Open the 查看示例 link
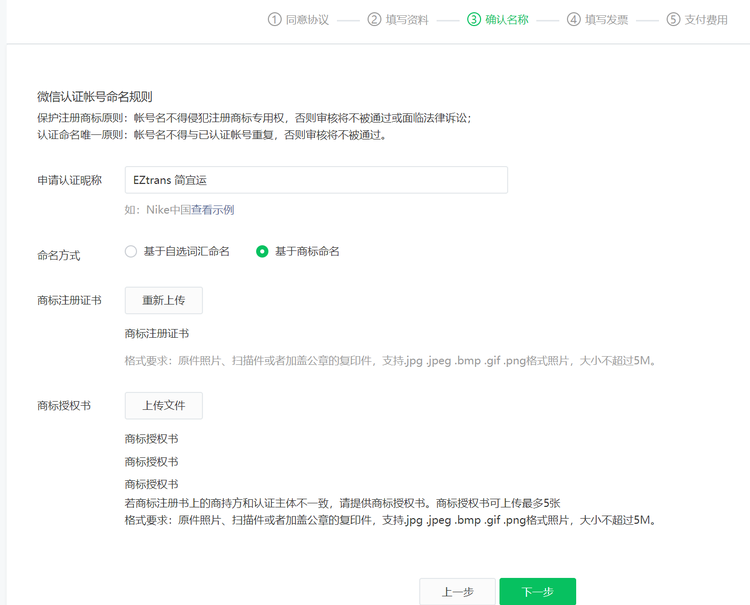This screenshot has width=750, height=605. pos(212,210)
